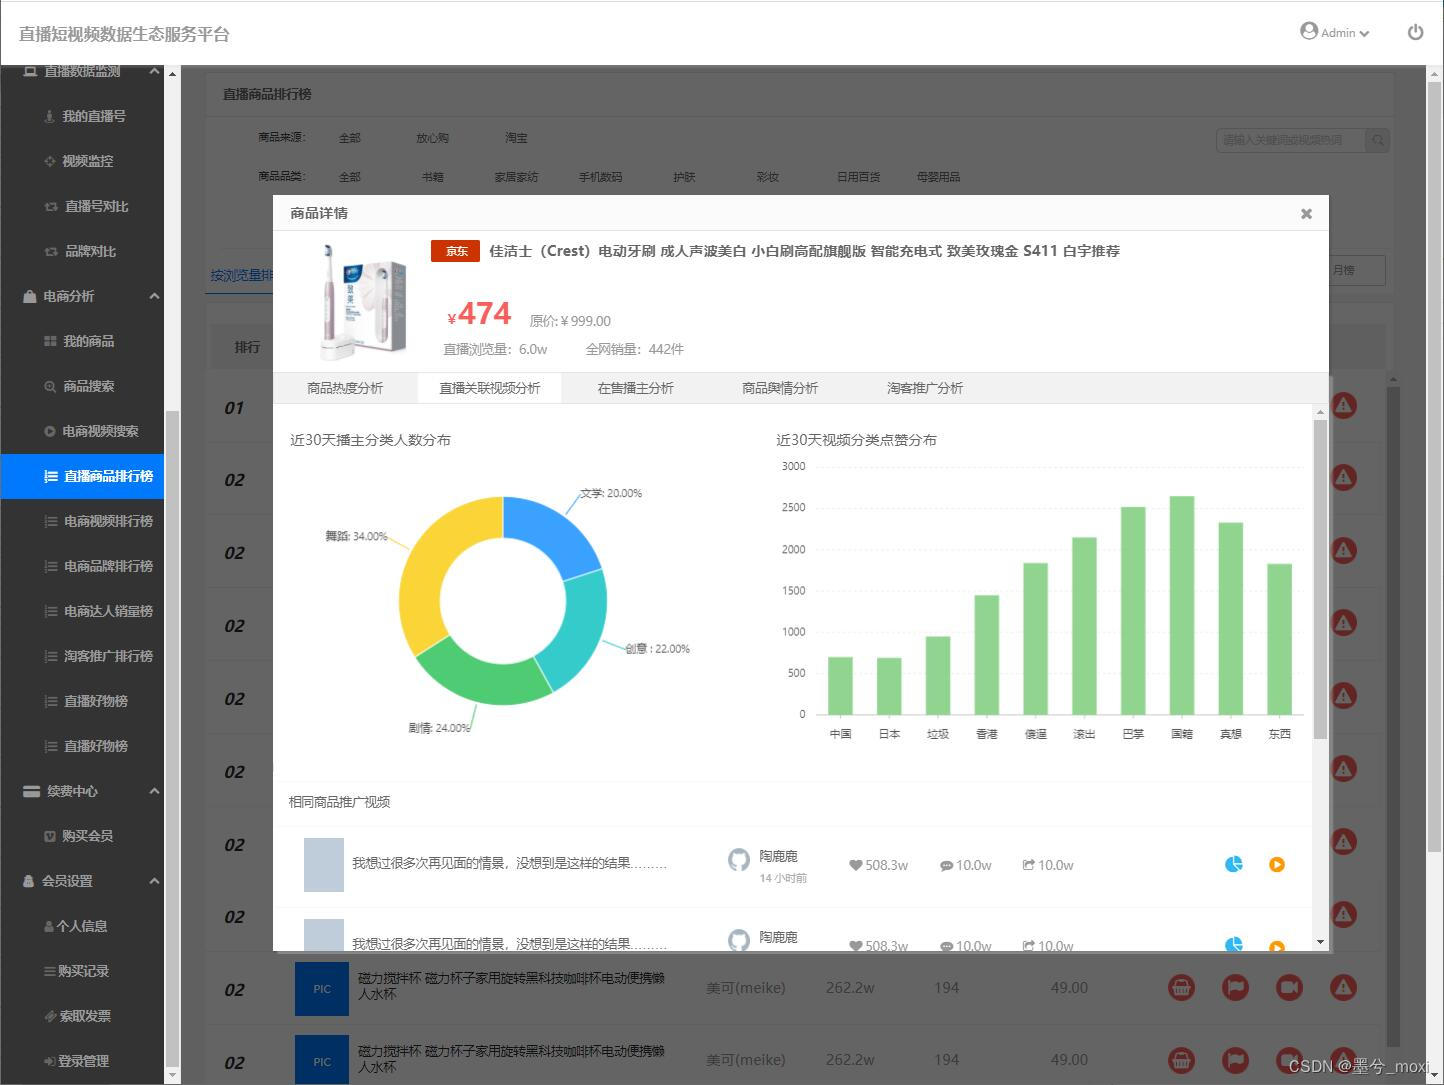Open 索取发票 sidebar item

tap(82, 1016)
